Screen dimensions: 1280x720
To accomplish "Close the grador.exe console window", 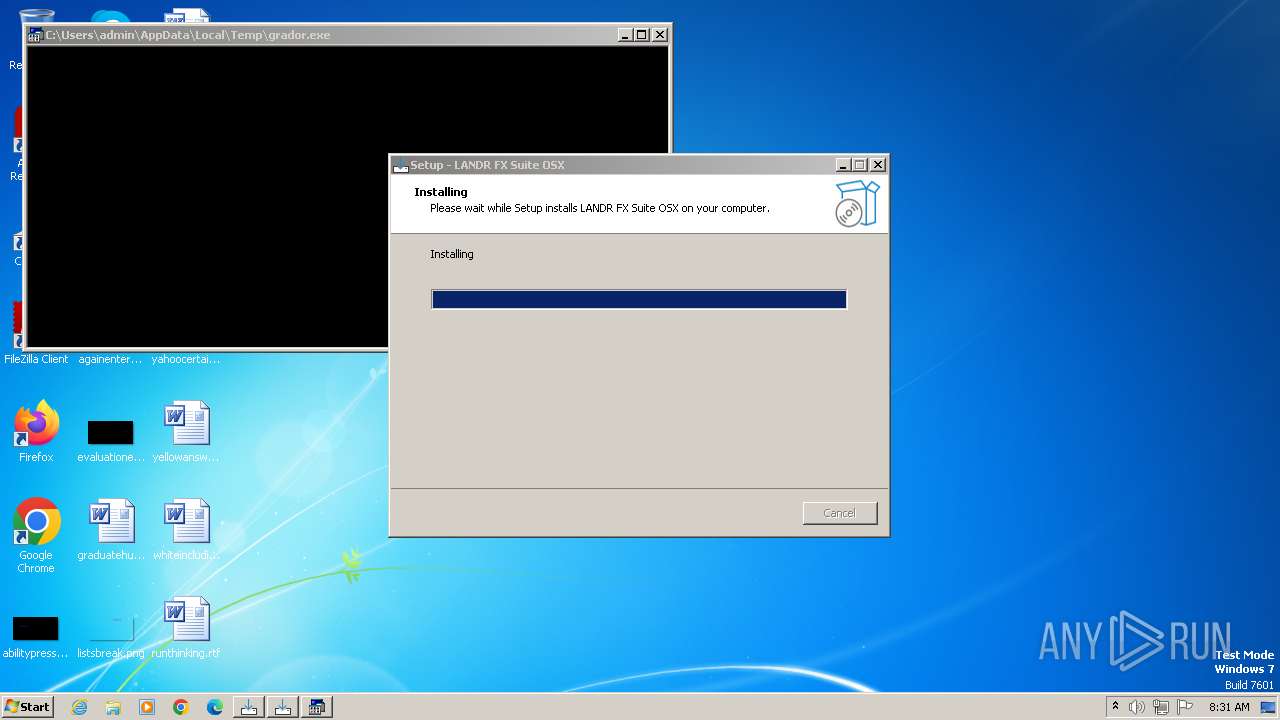I will click(659, 34).
